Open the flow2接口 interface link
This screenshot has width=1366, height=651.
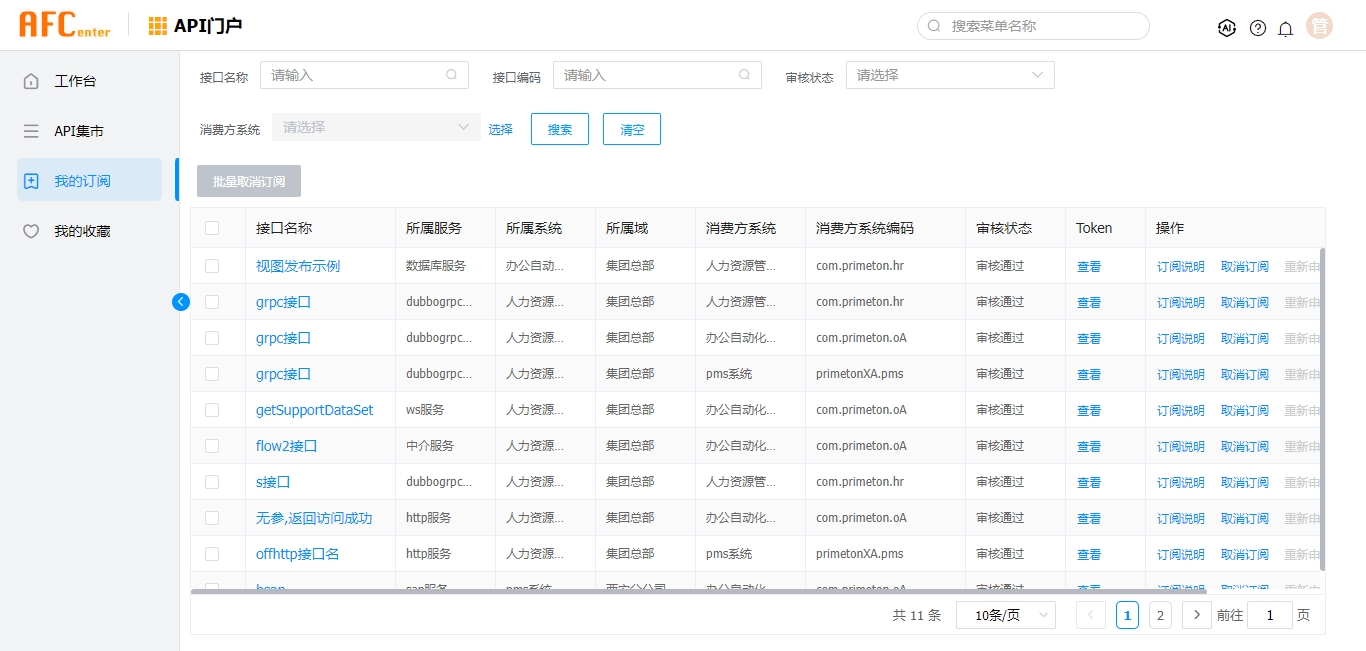286,446
